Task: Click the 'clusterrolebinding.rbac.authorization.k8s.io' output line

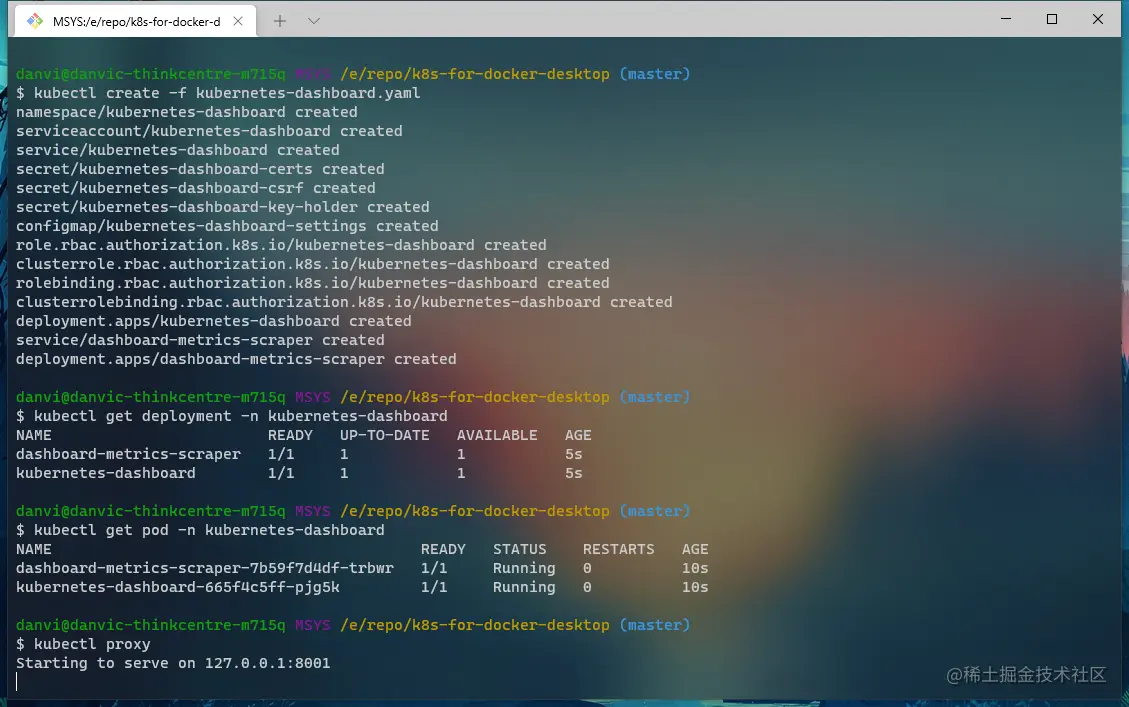Action: (344, 302)
